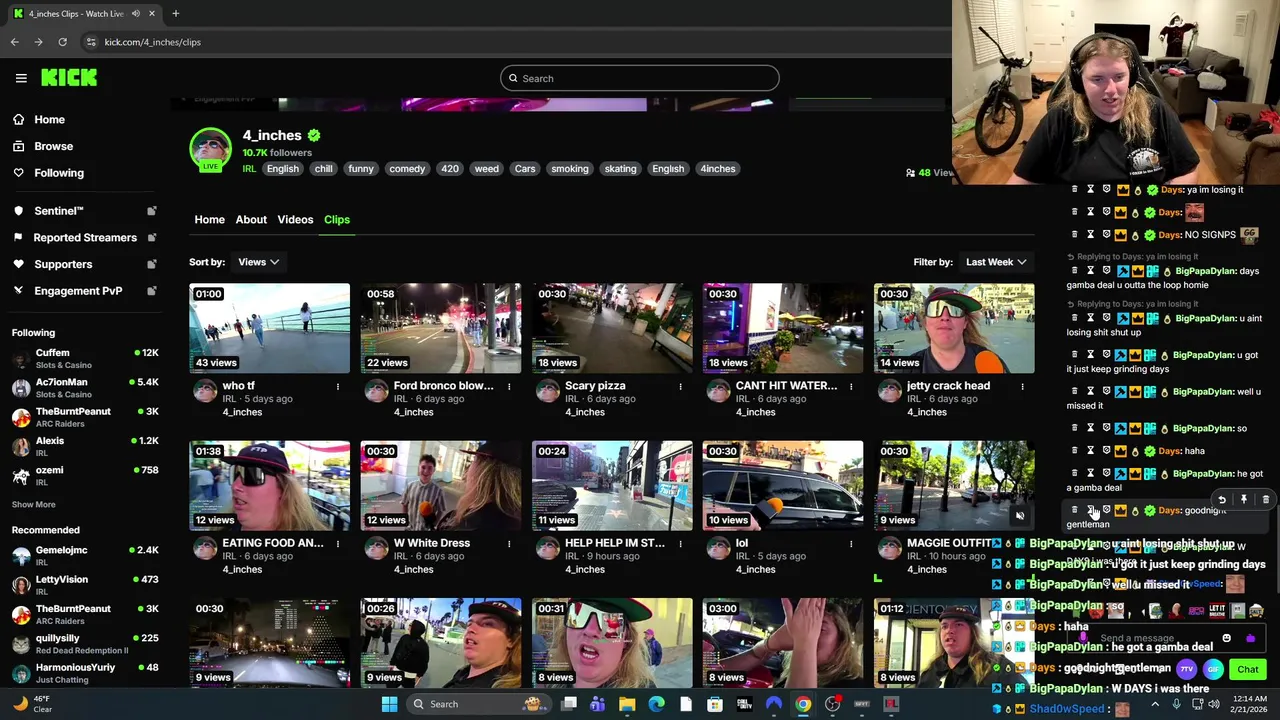Show hidden system tray icons
Screen dimensions: 1280x720
1155,704
